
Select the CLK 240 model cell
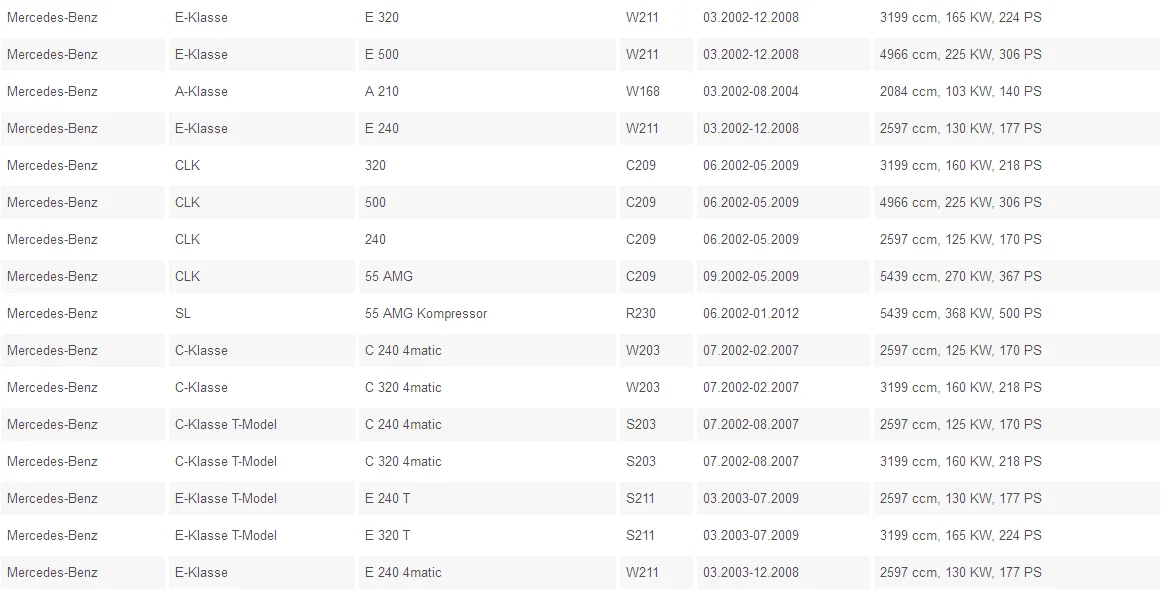point(487,239)
